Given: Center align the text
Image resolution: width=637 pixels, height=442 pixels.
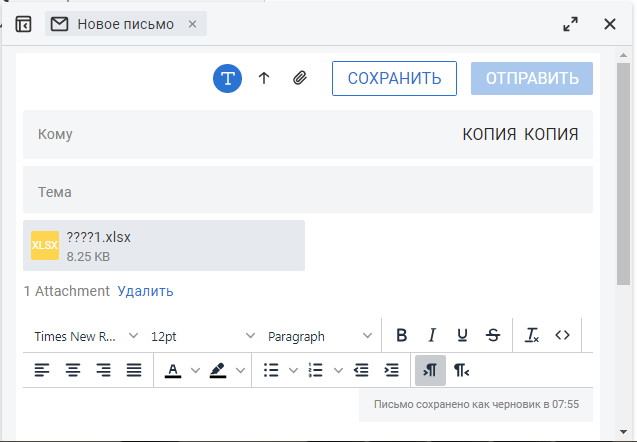Looking at the screenshot, I should [x=73, y=370].
